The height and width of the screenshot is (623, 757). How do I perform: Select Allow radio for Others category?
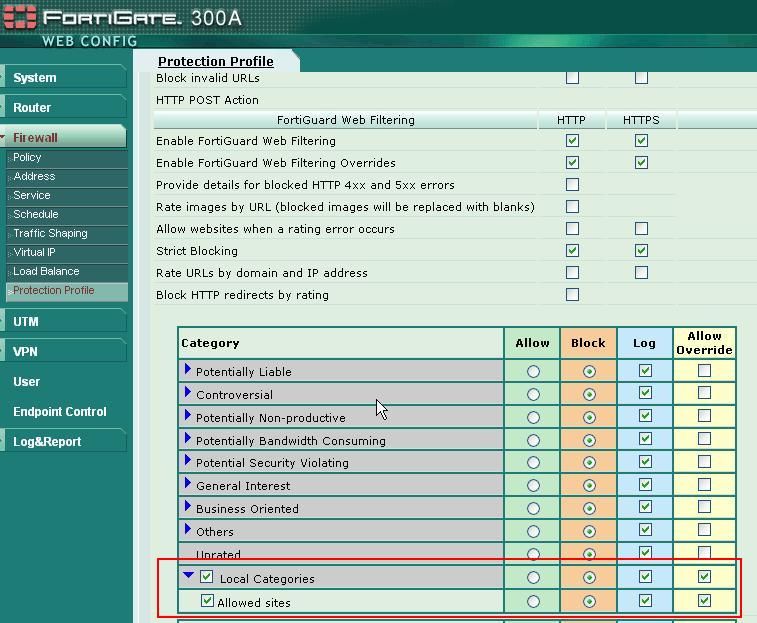coord(533,531)
